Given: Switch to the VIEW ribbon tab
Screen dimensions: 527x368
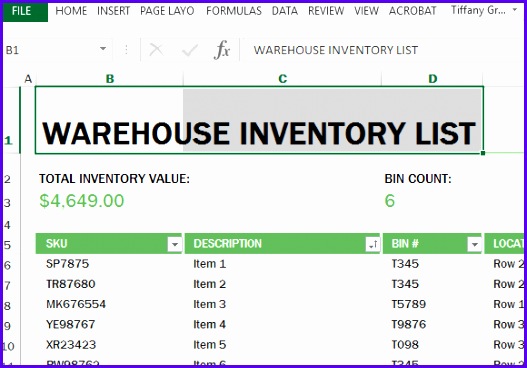Looking at the screenshot, I should (366, 11).
